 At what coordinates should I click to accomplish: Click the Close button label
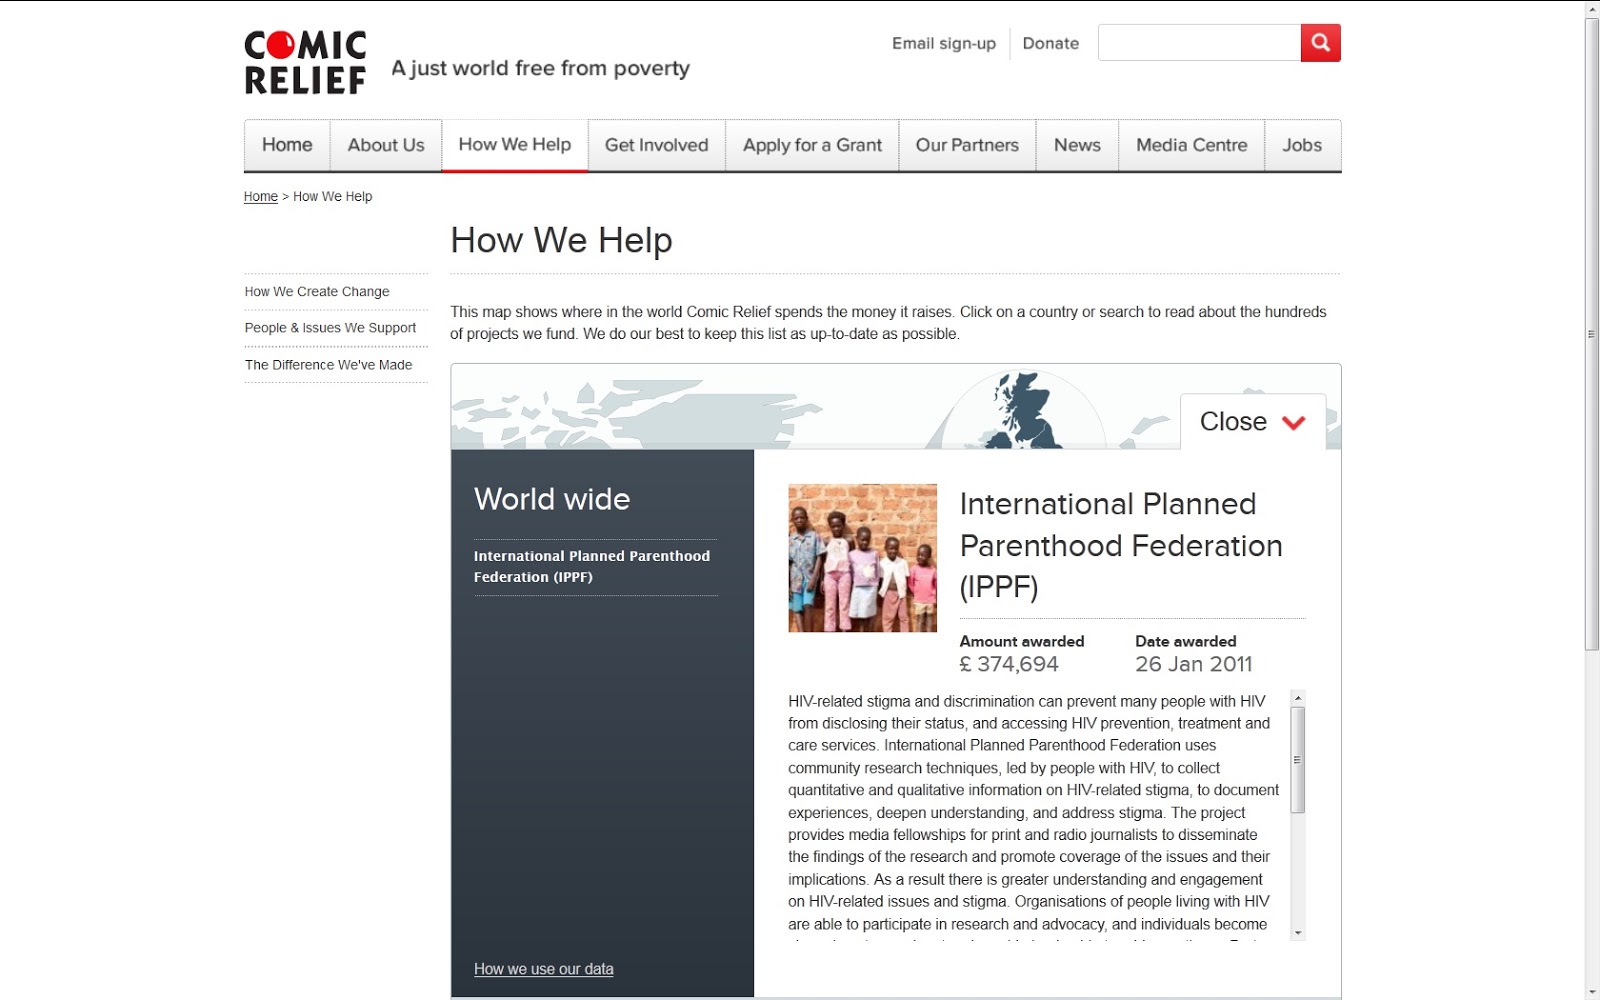[1233, 422]
